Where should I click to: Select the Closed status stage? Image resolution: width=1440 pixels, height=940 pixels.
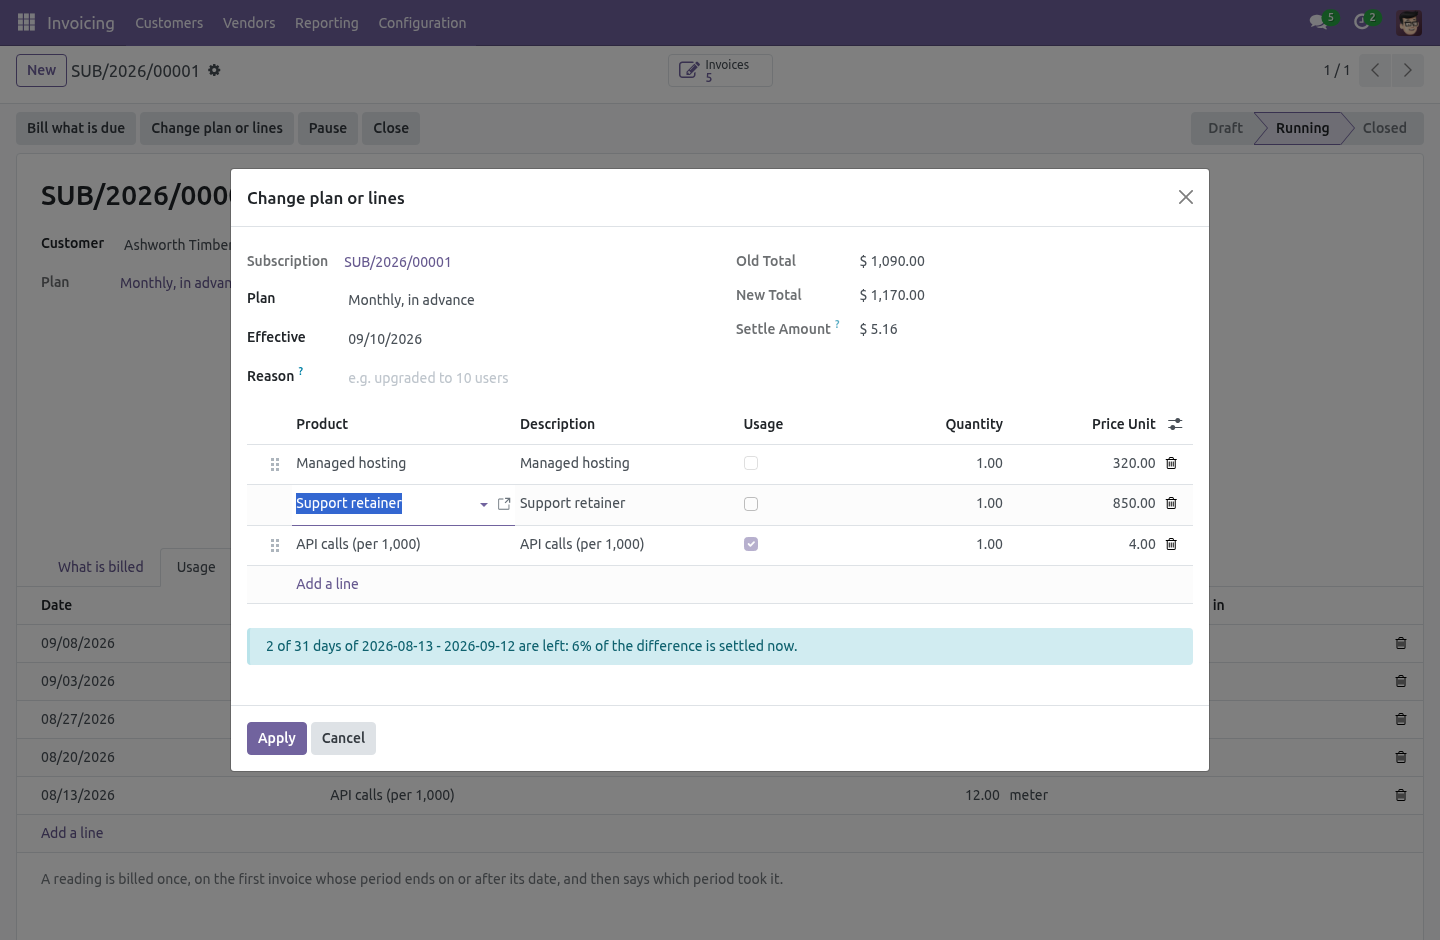pos(1384,128)
